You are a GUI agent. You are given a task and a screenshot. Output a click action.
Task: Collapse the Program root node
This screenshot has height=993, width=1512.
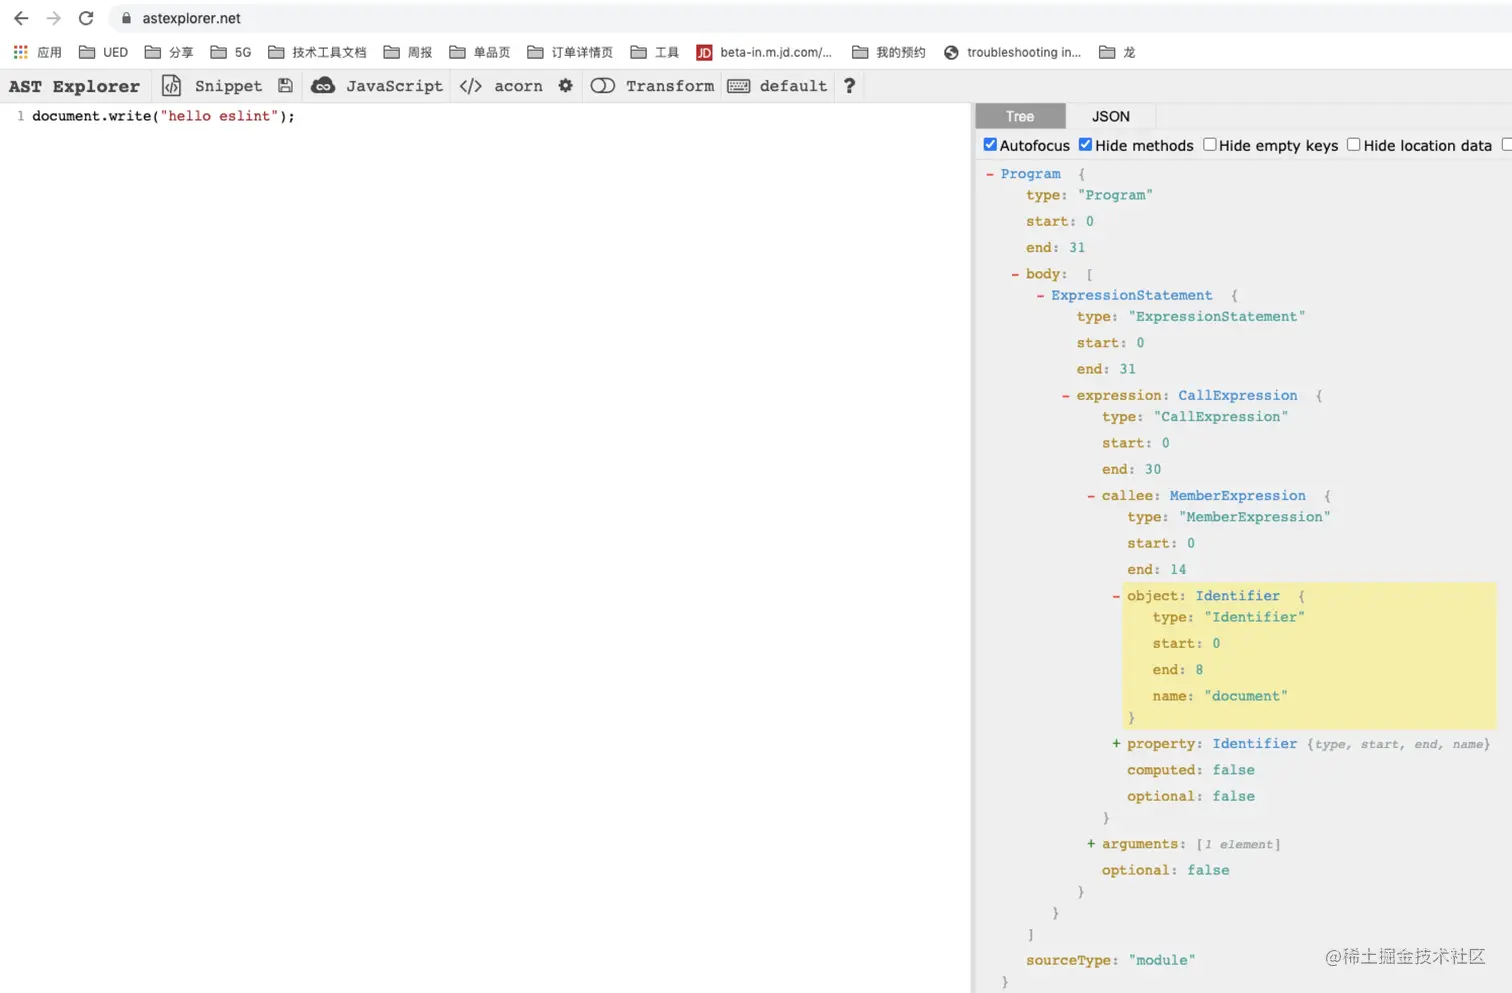pyautogui.click(x=990, y=174)
